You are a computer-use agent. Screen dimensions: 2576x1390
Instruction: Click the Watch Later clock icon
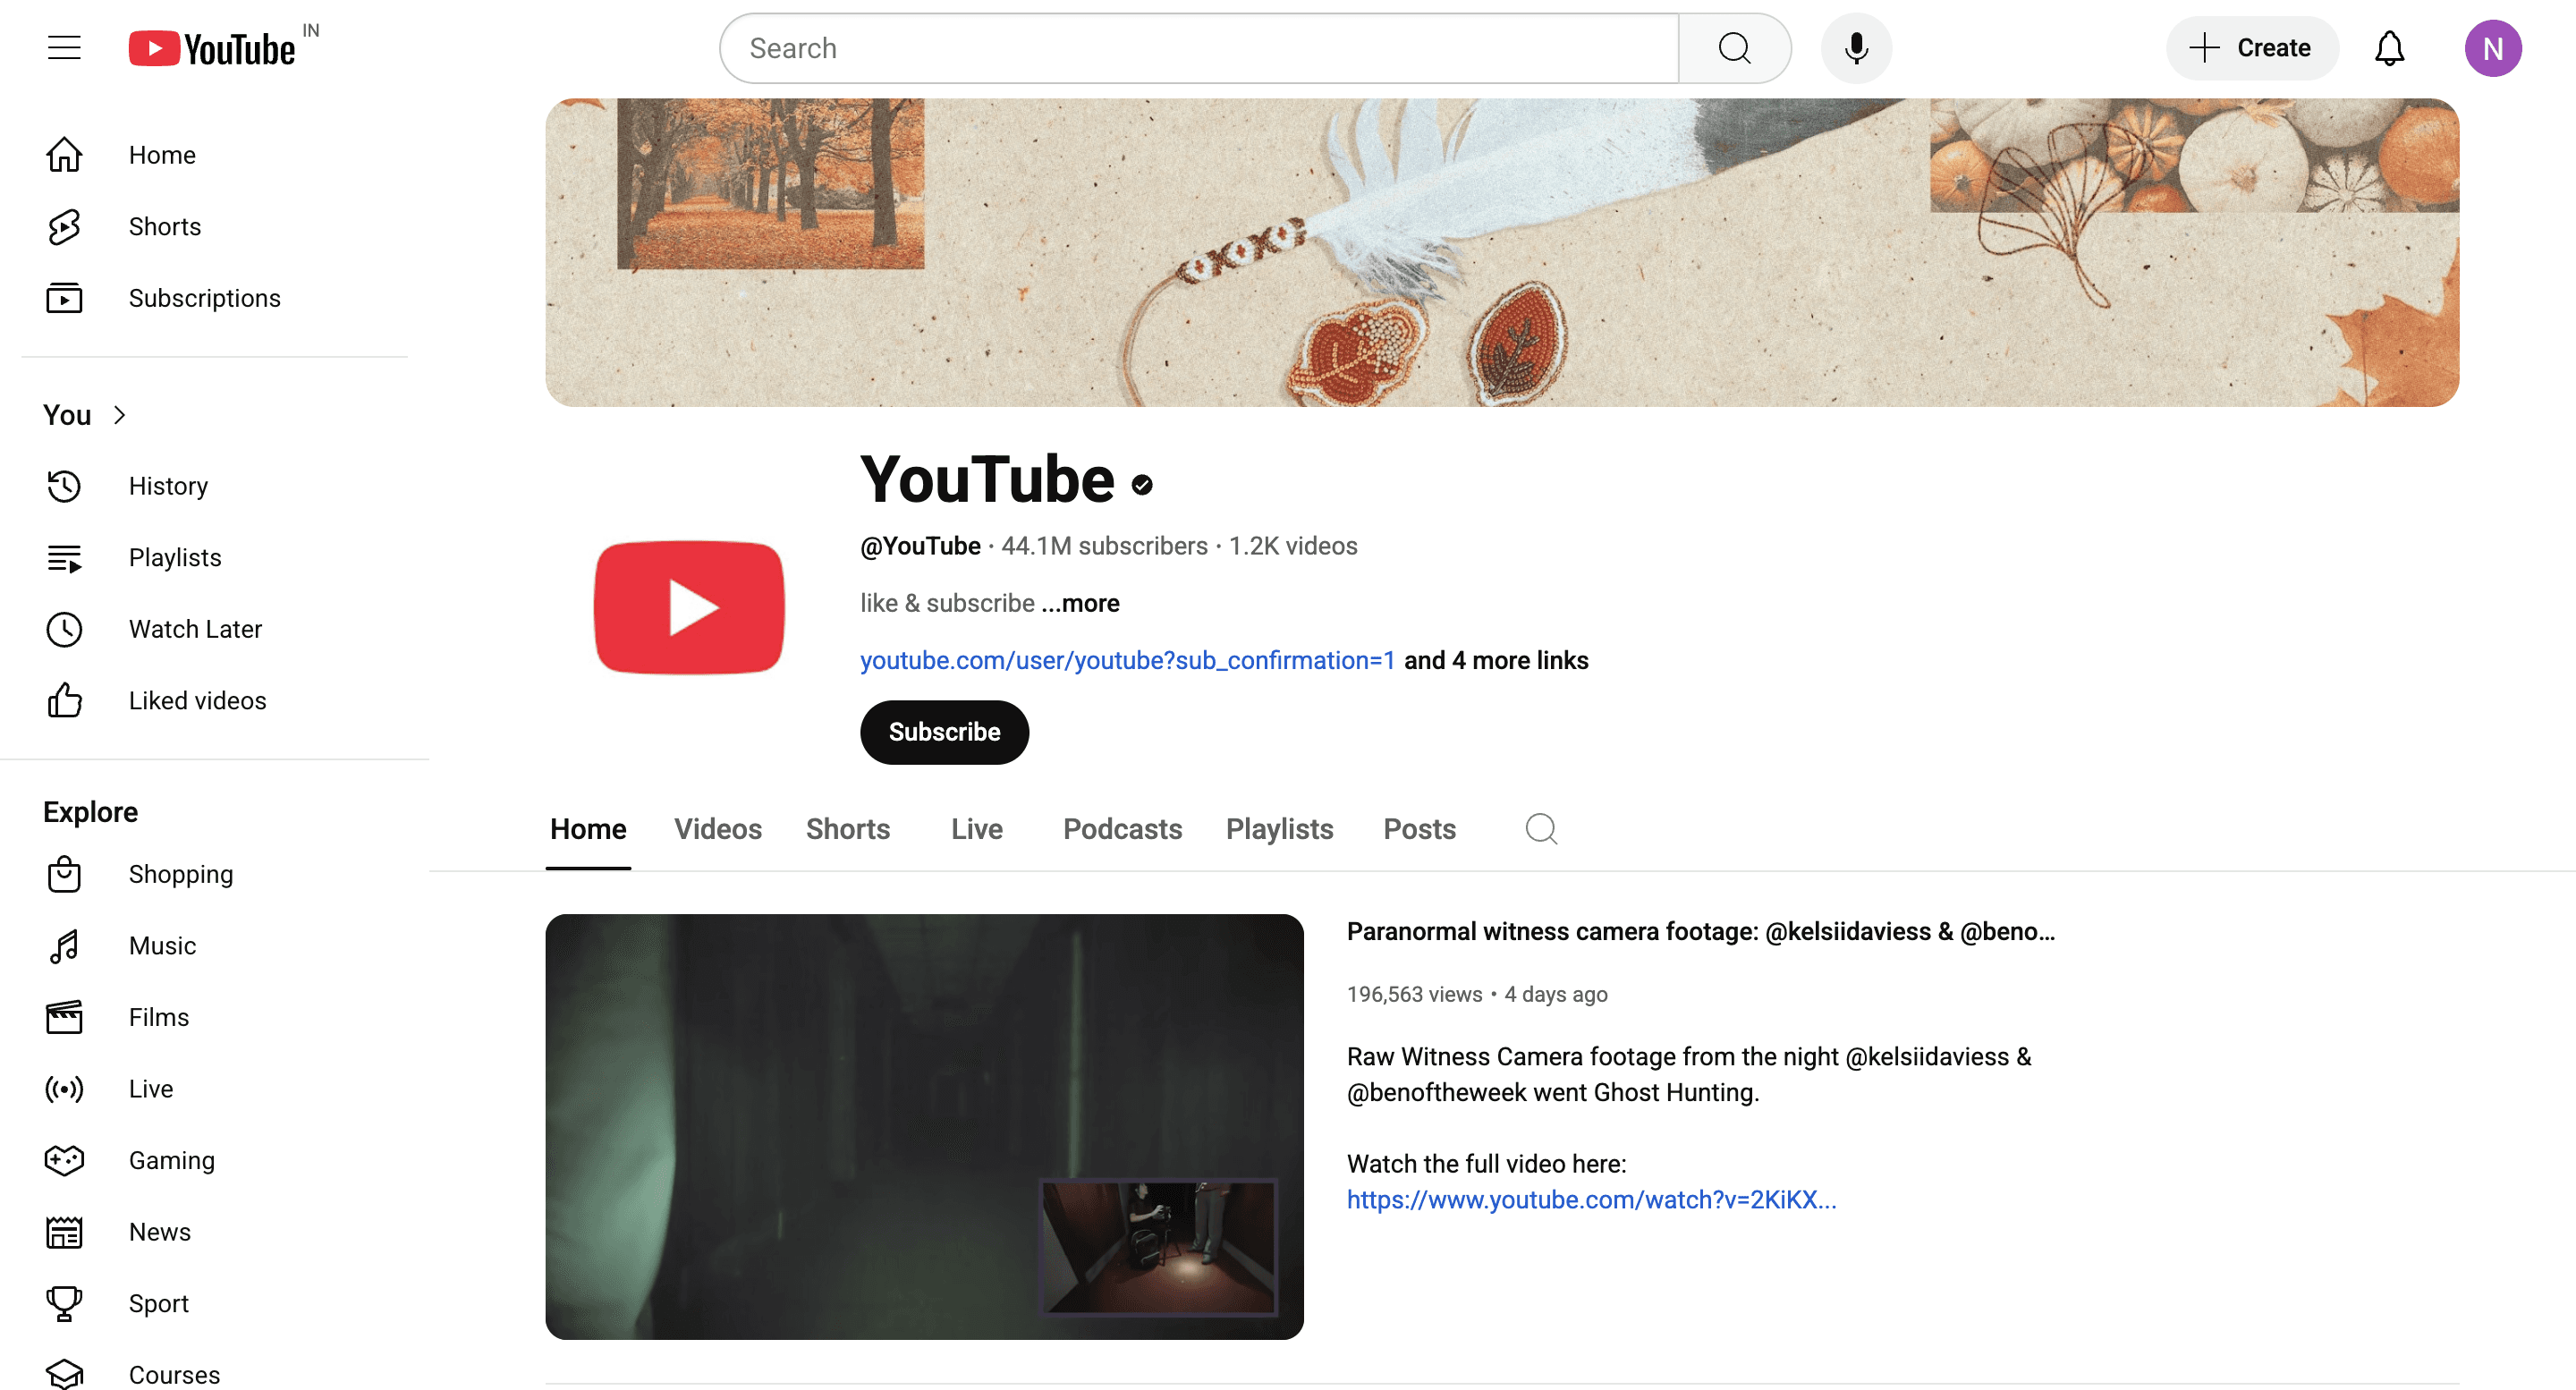[x=64, y=629]
